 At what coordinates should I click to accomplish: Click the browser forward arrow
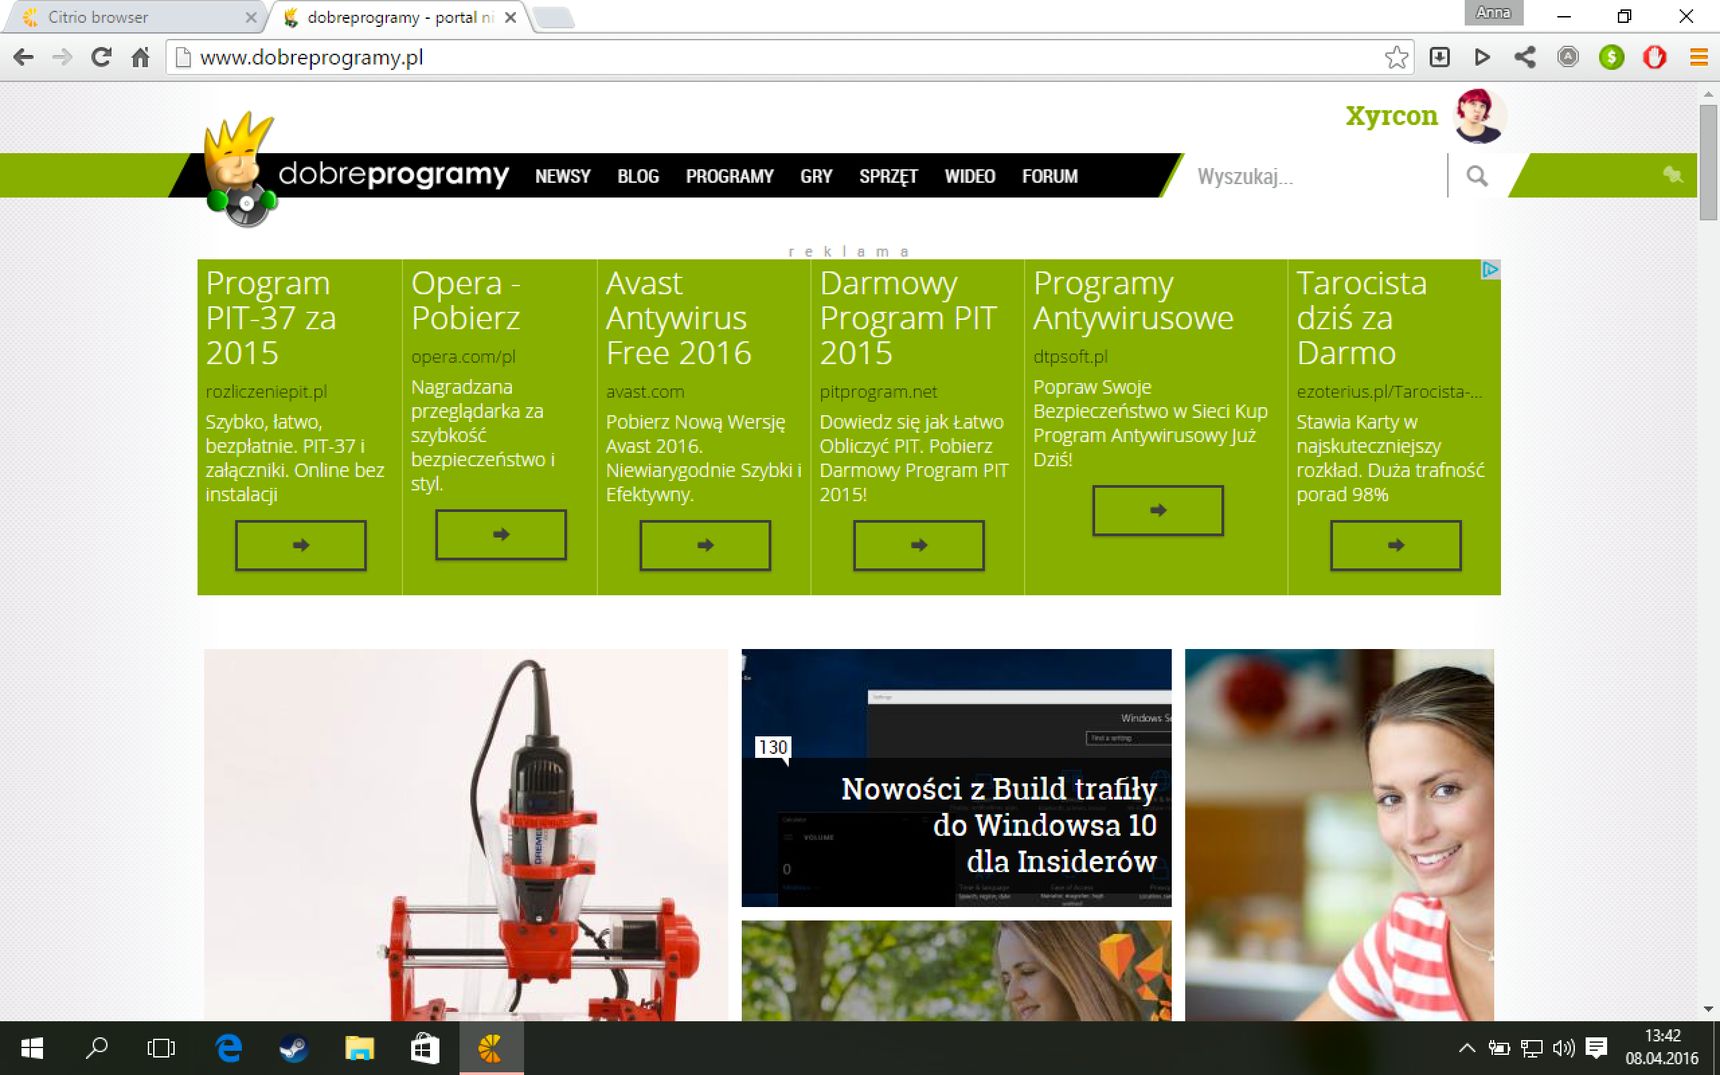click(62, 57)
